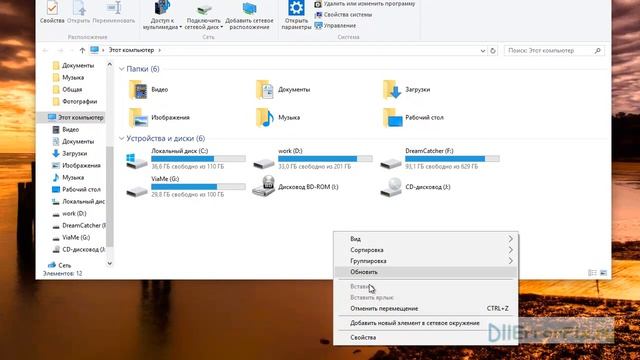Choose Отменить перемещение in context menu
Screen dimensions: 640x360
pos(426,309)
